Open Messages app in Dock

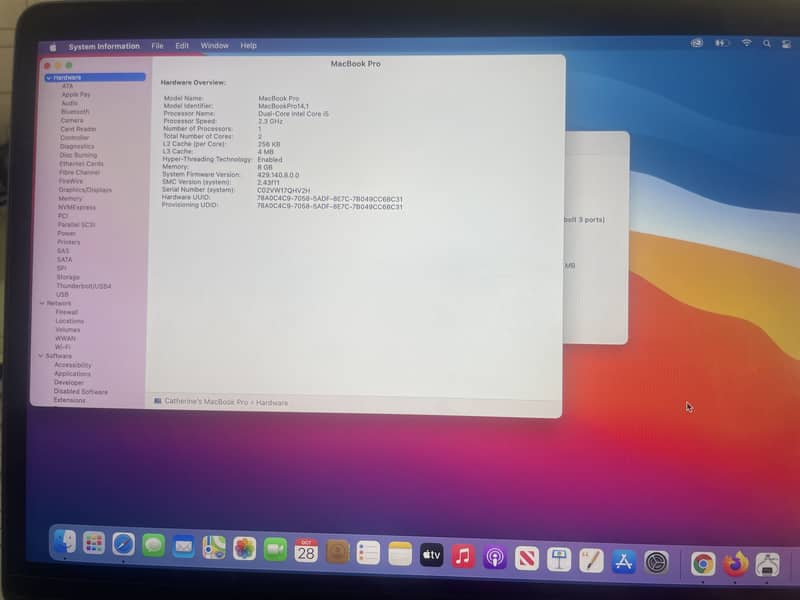[x=154, y=546]
